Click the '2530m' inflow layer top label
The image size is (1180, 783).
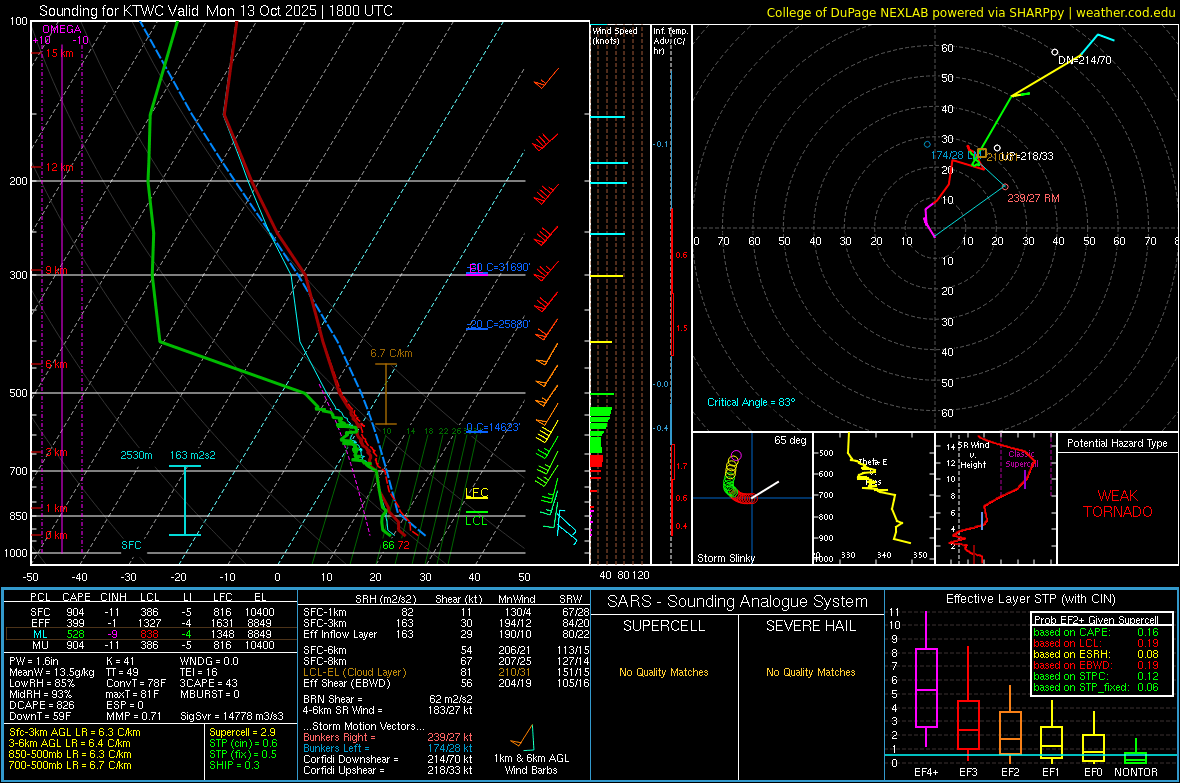(x=136, y=455)
